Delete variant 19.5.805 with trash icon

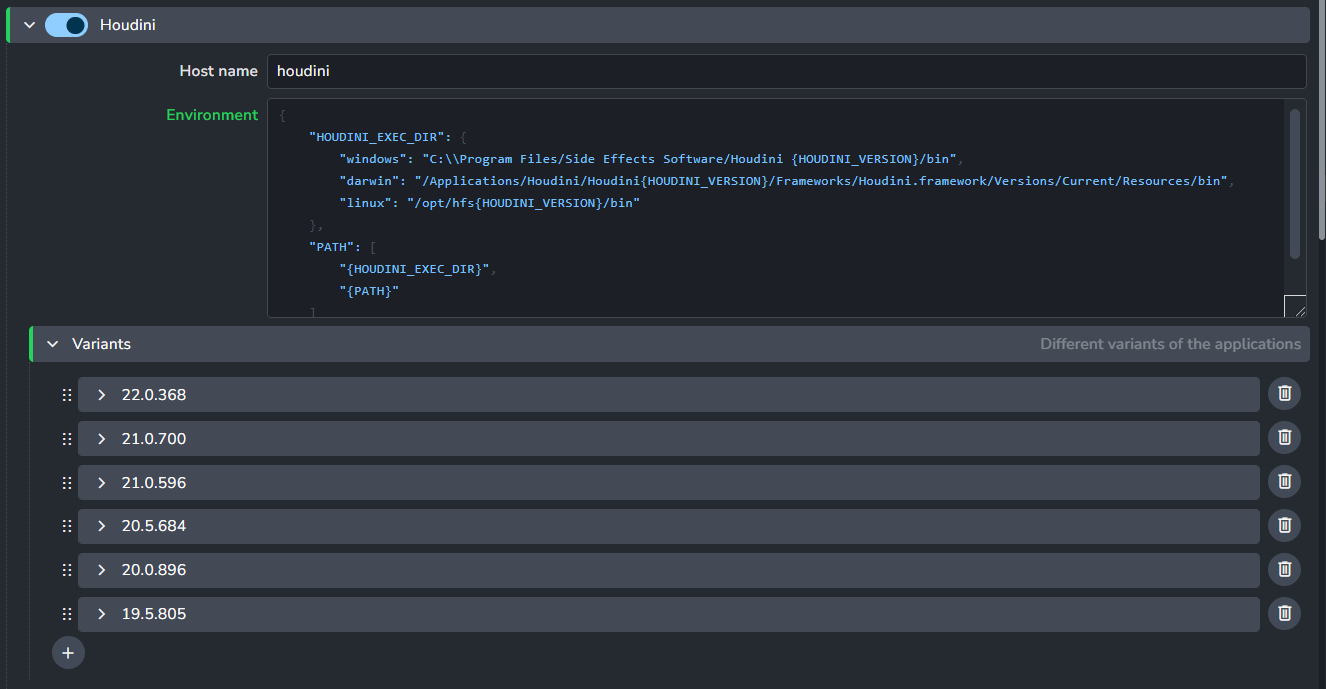tap(1285, 613)
